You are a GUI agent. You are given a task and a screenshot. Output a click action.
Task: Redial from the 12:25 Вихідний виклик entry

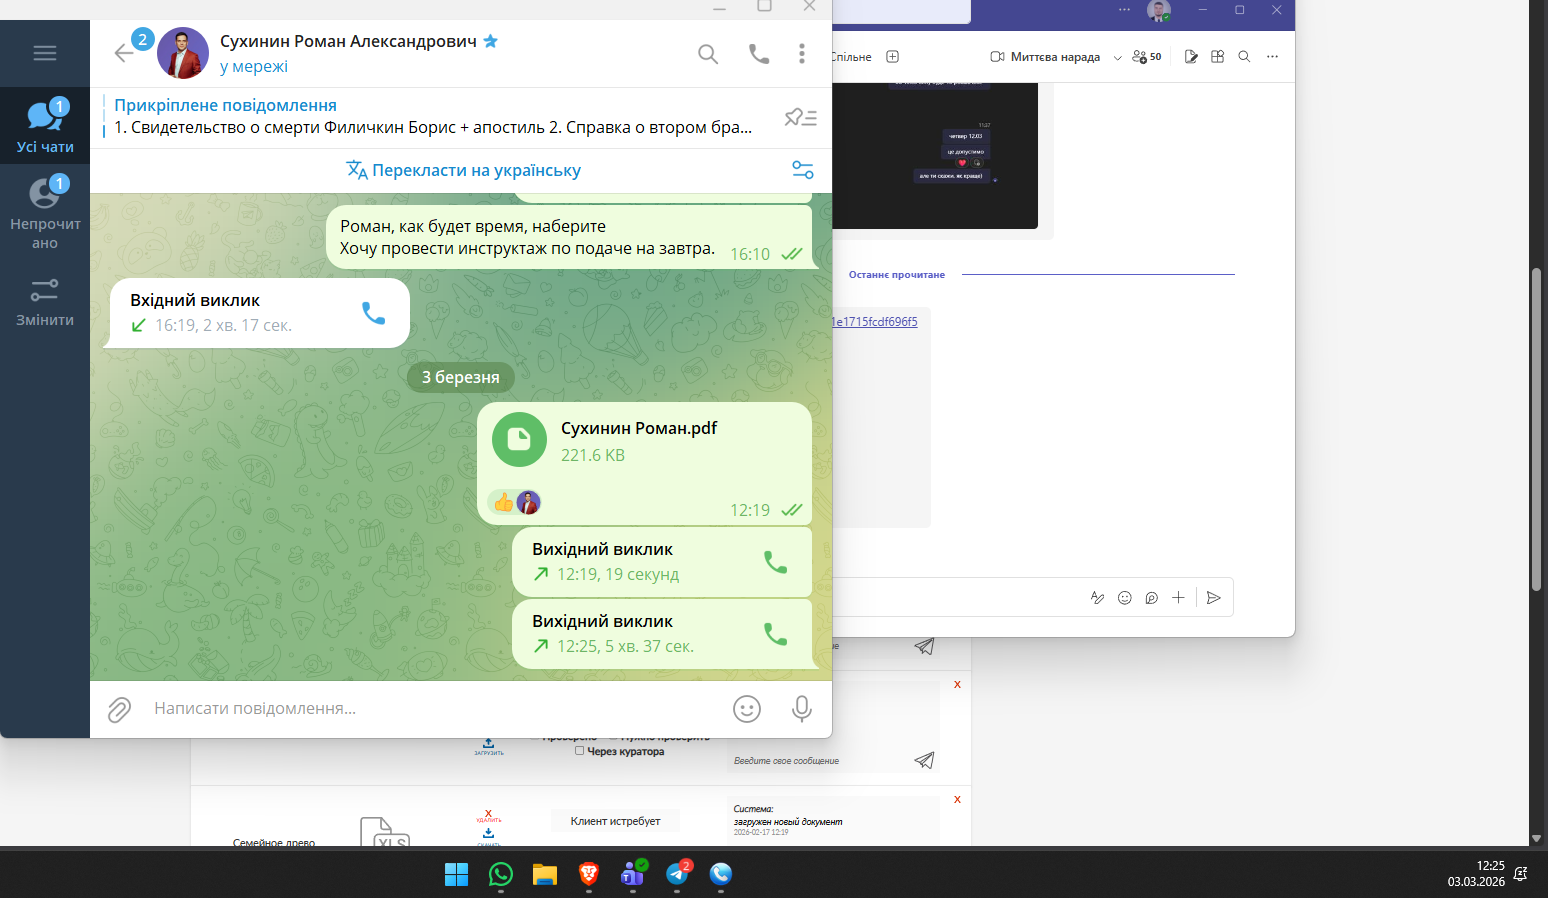pos(775,634)
